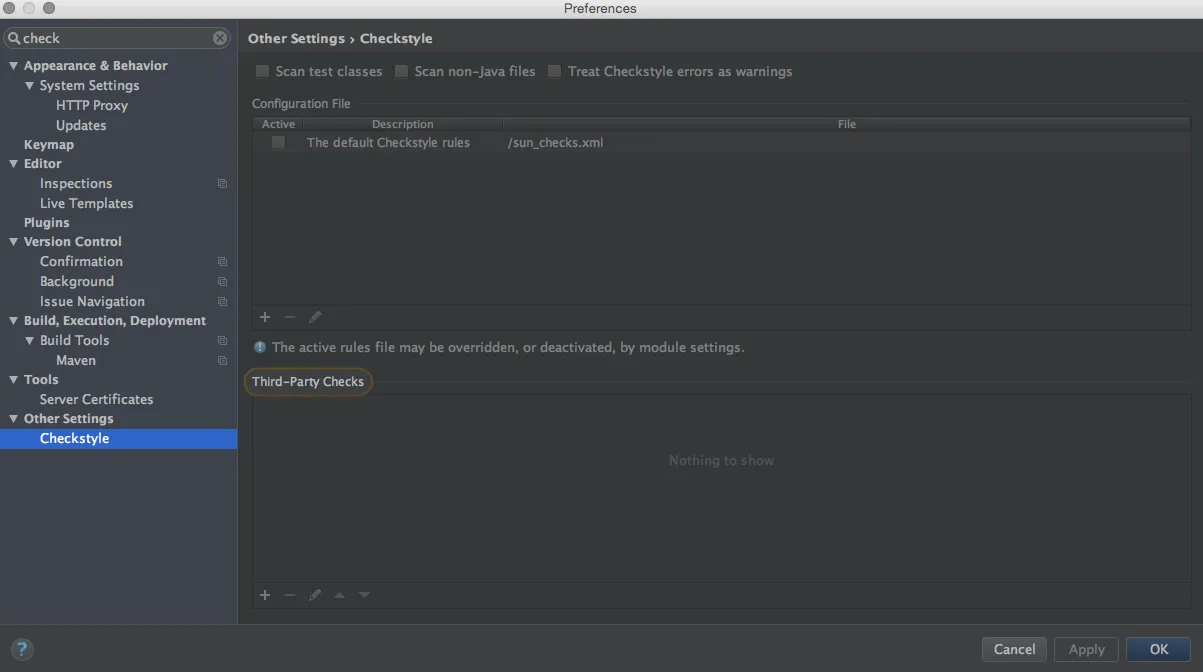Collapse the System Settings node
Image resolution: width=1203 pixels, height=672 pixels.
[x=30, y=86]
